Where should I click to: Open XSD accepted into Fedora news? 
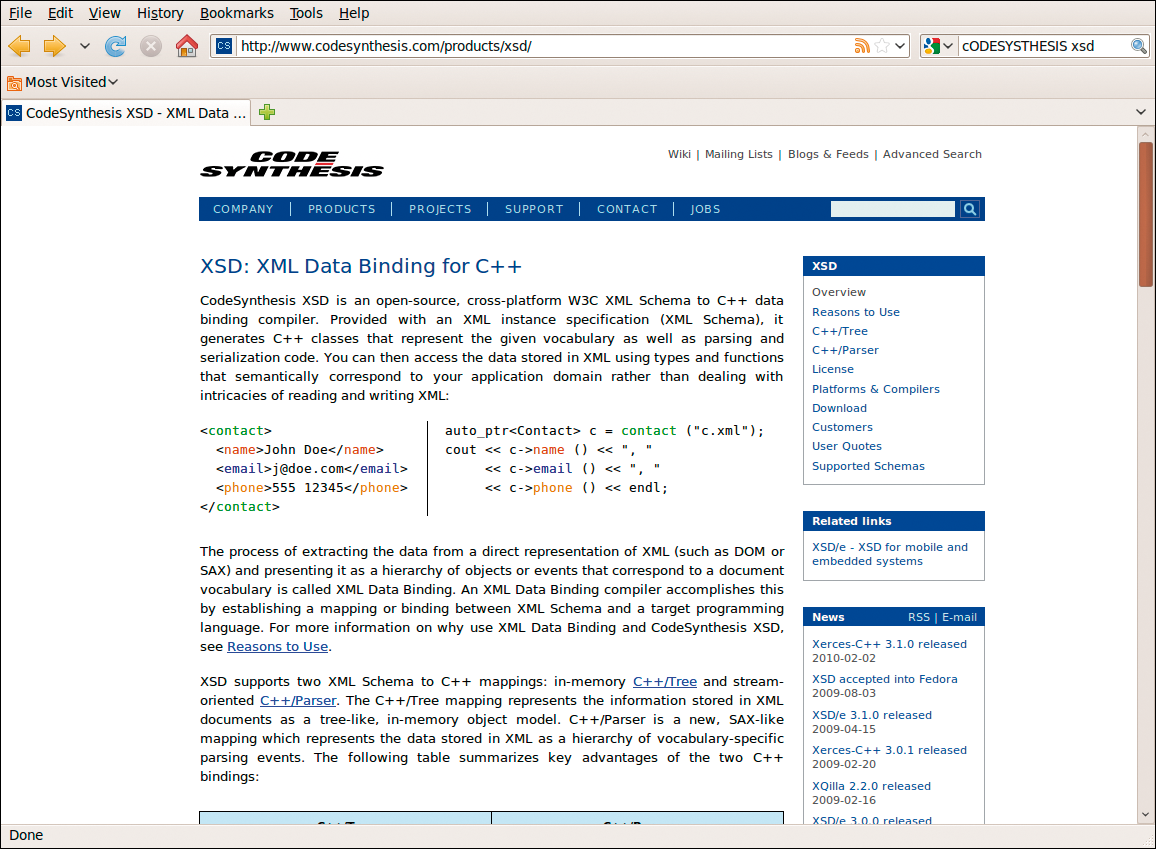[885, 679]
